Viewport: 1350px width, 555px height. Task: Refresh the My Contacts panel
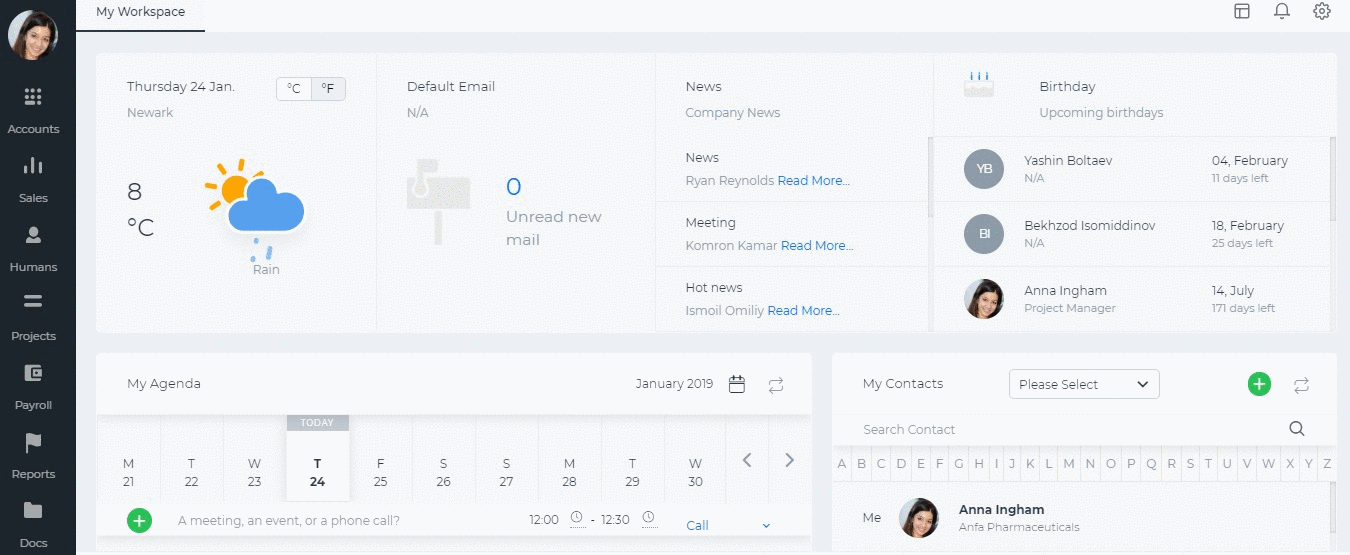coord(1301,384)
